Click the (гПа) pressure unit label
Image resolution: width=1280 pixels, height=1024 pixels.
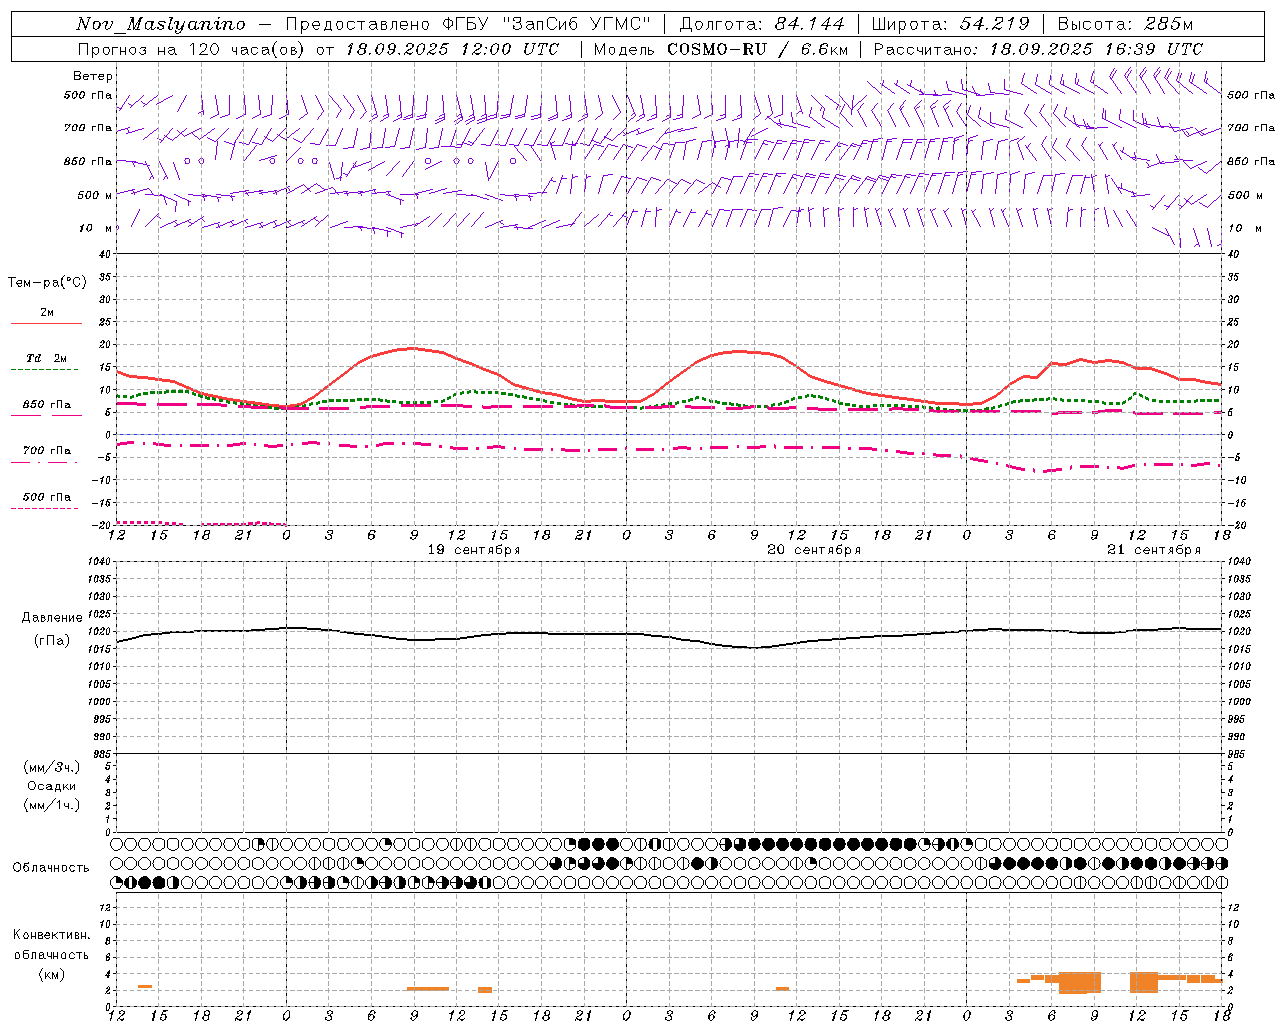click(x=51, y=640)
